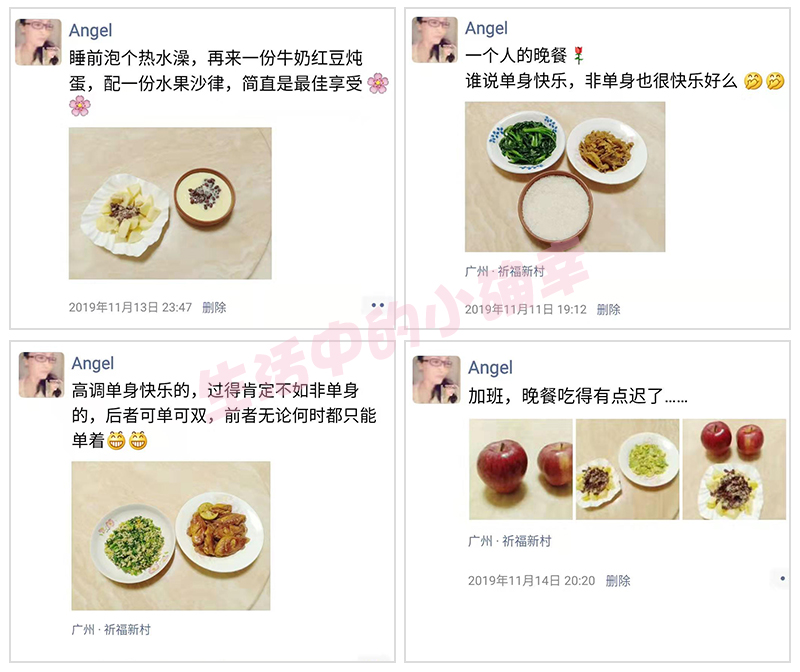Image resolution: width=800 pixels, height=672 pixels.
Task: Open the two red apples photo
Action: click(x=520, y=469)
